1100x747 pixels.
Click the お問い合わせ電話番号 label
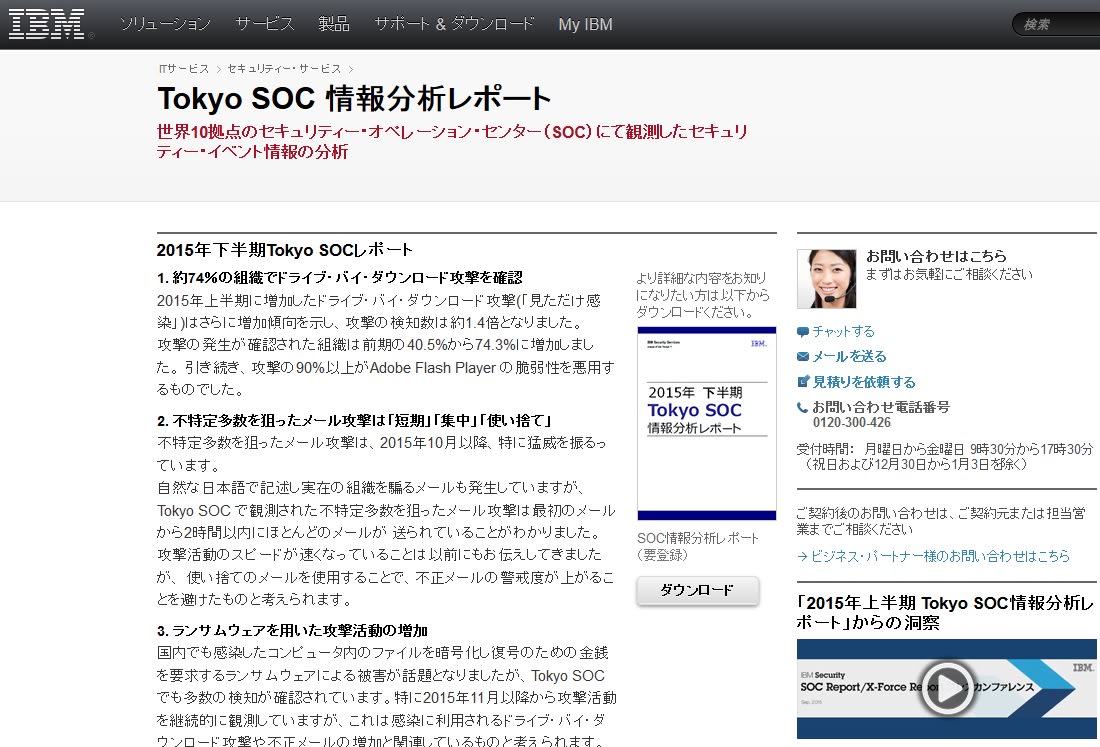[881, 407]
